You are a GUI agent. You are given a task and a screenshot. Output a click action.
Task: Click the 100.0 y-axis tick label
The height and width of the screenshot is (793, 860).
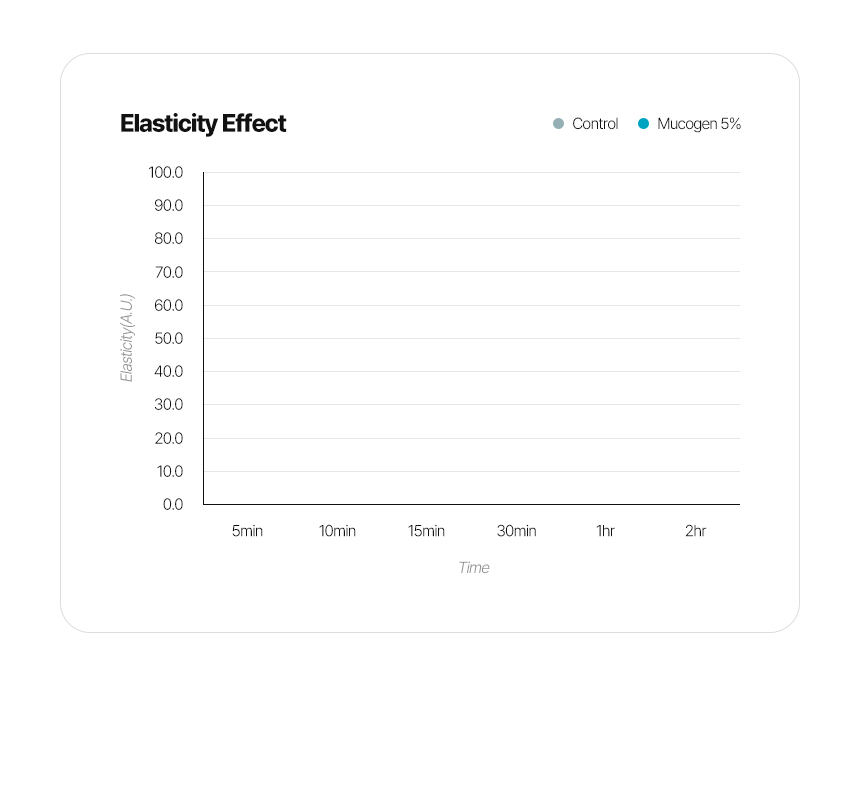pos(166,173)
